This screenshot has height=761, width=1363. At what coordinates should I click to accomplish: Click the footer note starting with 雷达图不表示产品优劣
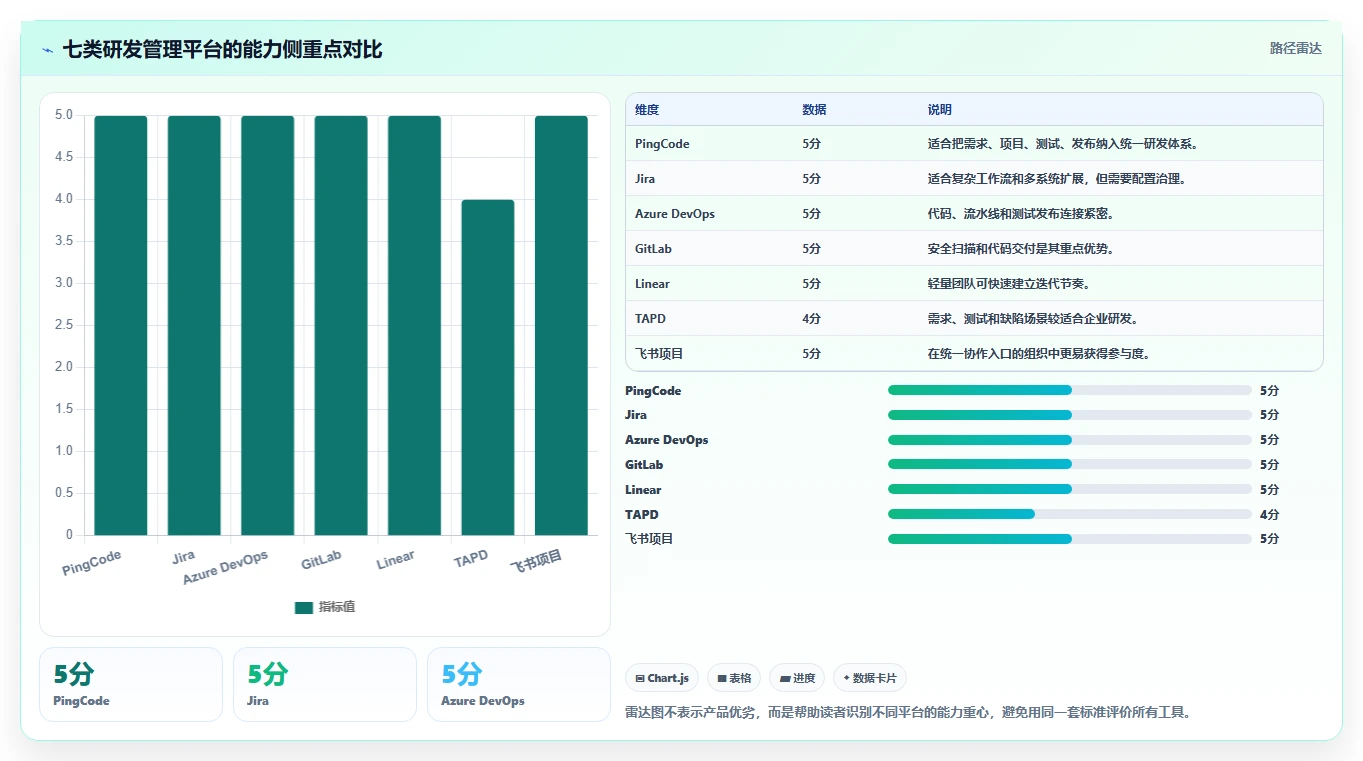908,713
